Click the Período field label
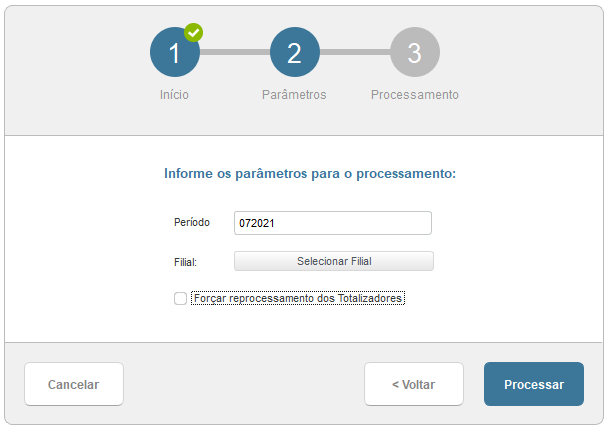 pyautogui.click(x=190, y=223)
